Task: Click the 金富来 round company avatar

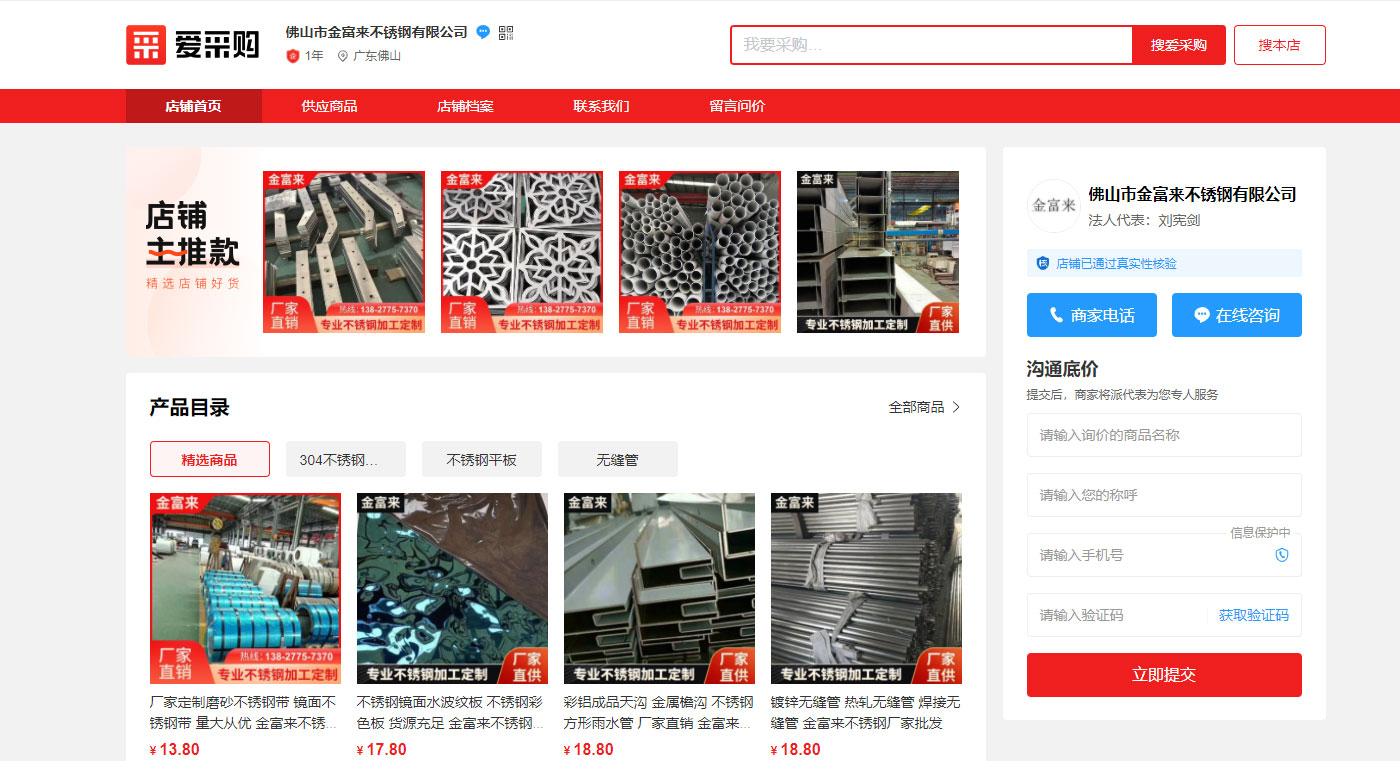Action: point(1054,205)
